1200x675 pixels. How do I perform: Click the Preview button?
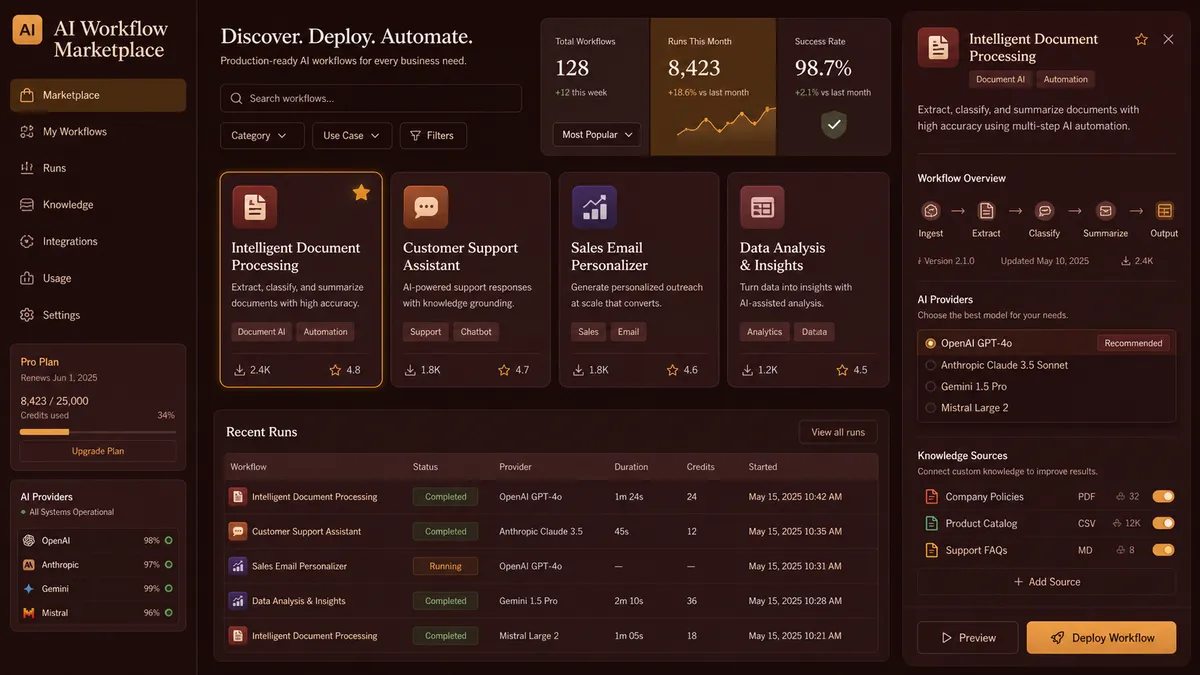[x=967, y=637]
